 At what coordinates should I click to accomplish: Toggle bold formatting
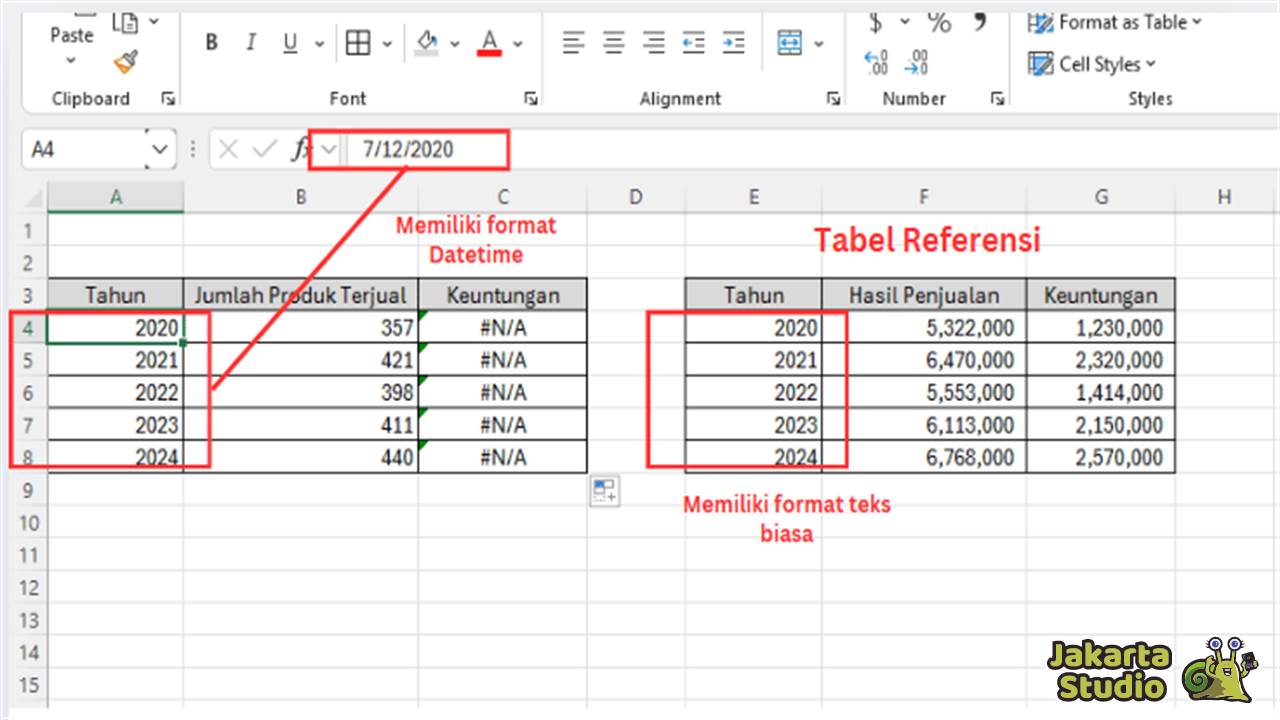(x=211, y=43)
